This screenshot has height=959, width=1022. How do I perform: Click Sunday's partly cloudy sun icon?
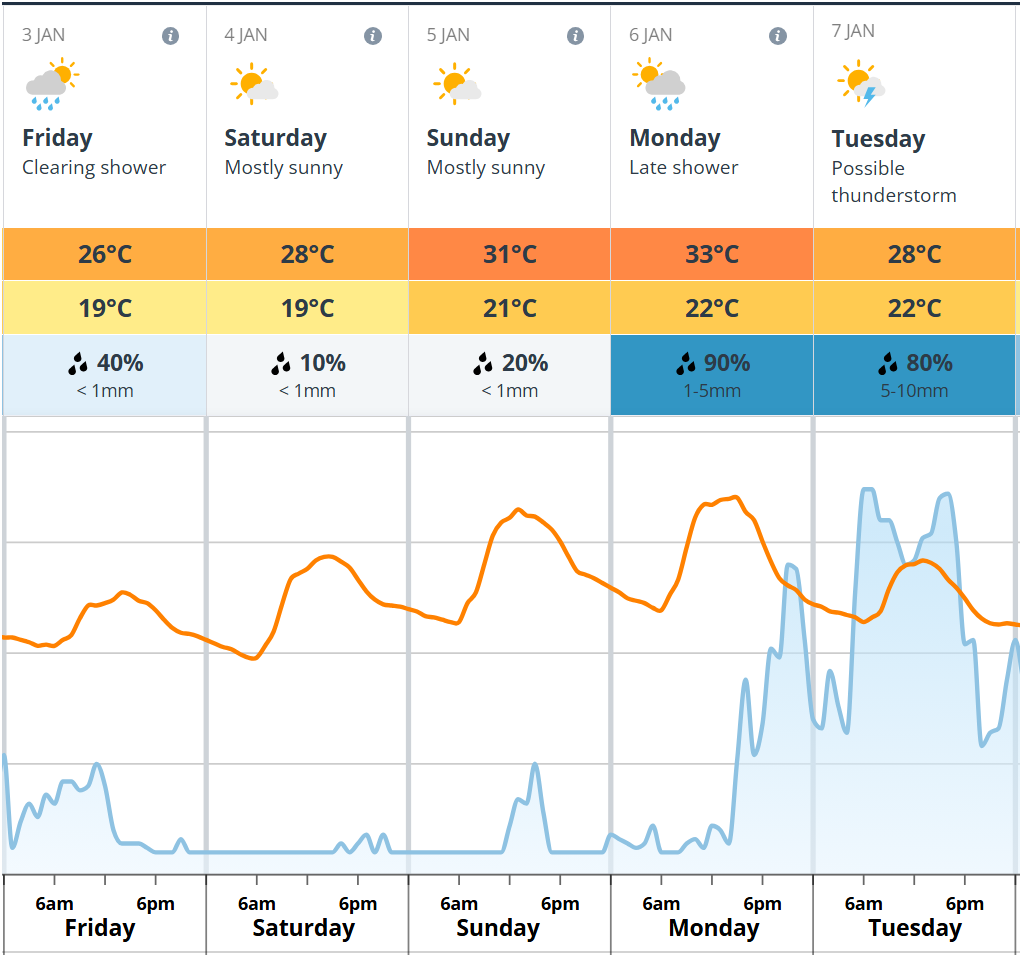[457, 84]
